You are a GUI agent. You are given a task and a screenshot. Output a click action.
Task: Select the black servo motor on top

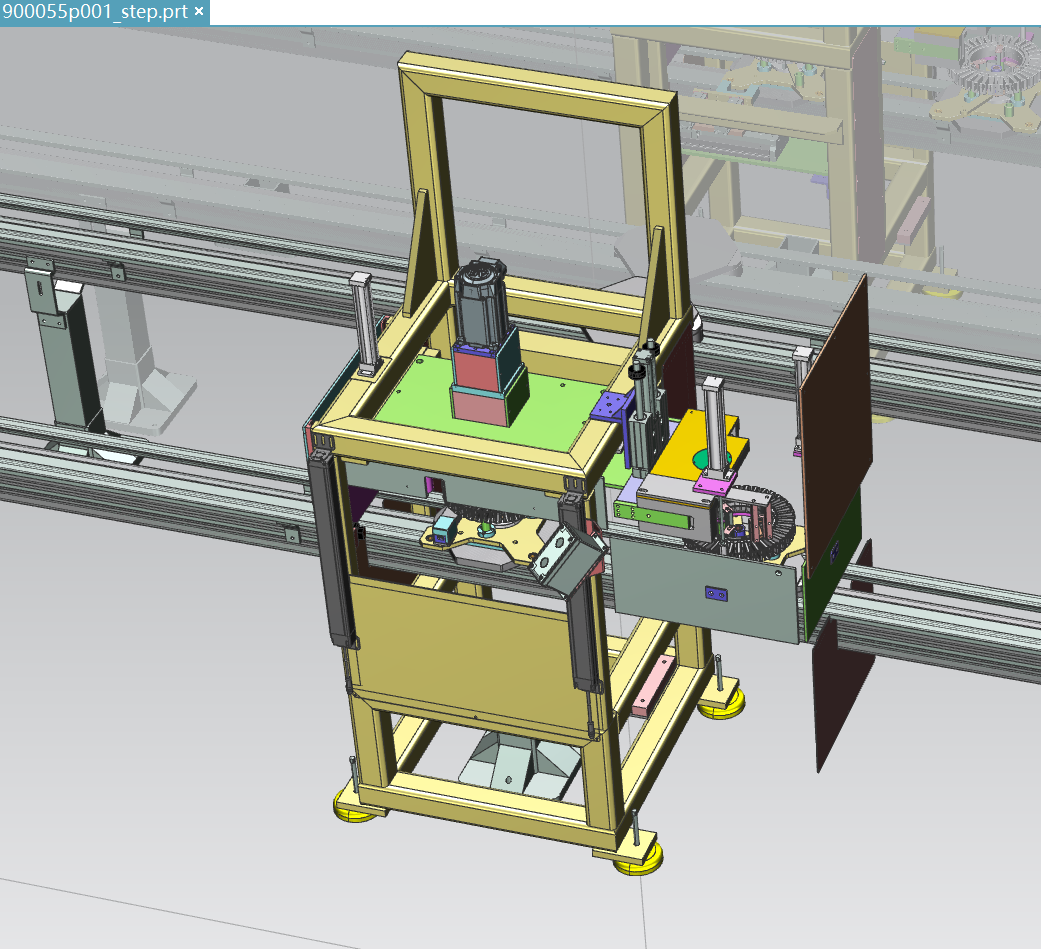pos(481,301)
